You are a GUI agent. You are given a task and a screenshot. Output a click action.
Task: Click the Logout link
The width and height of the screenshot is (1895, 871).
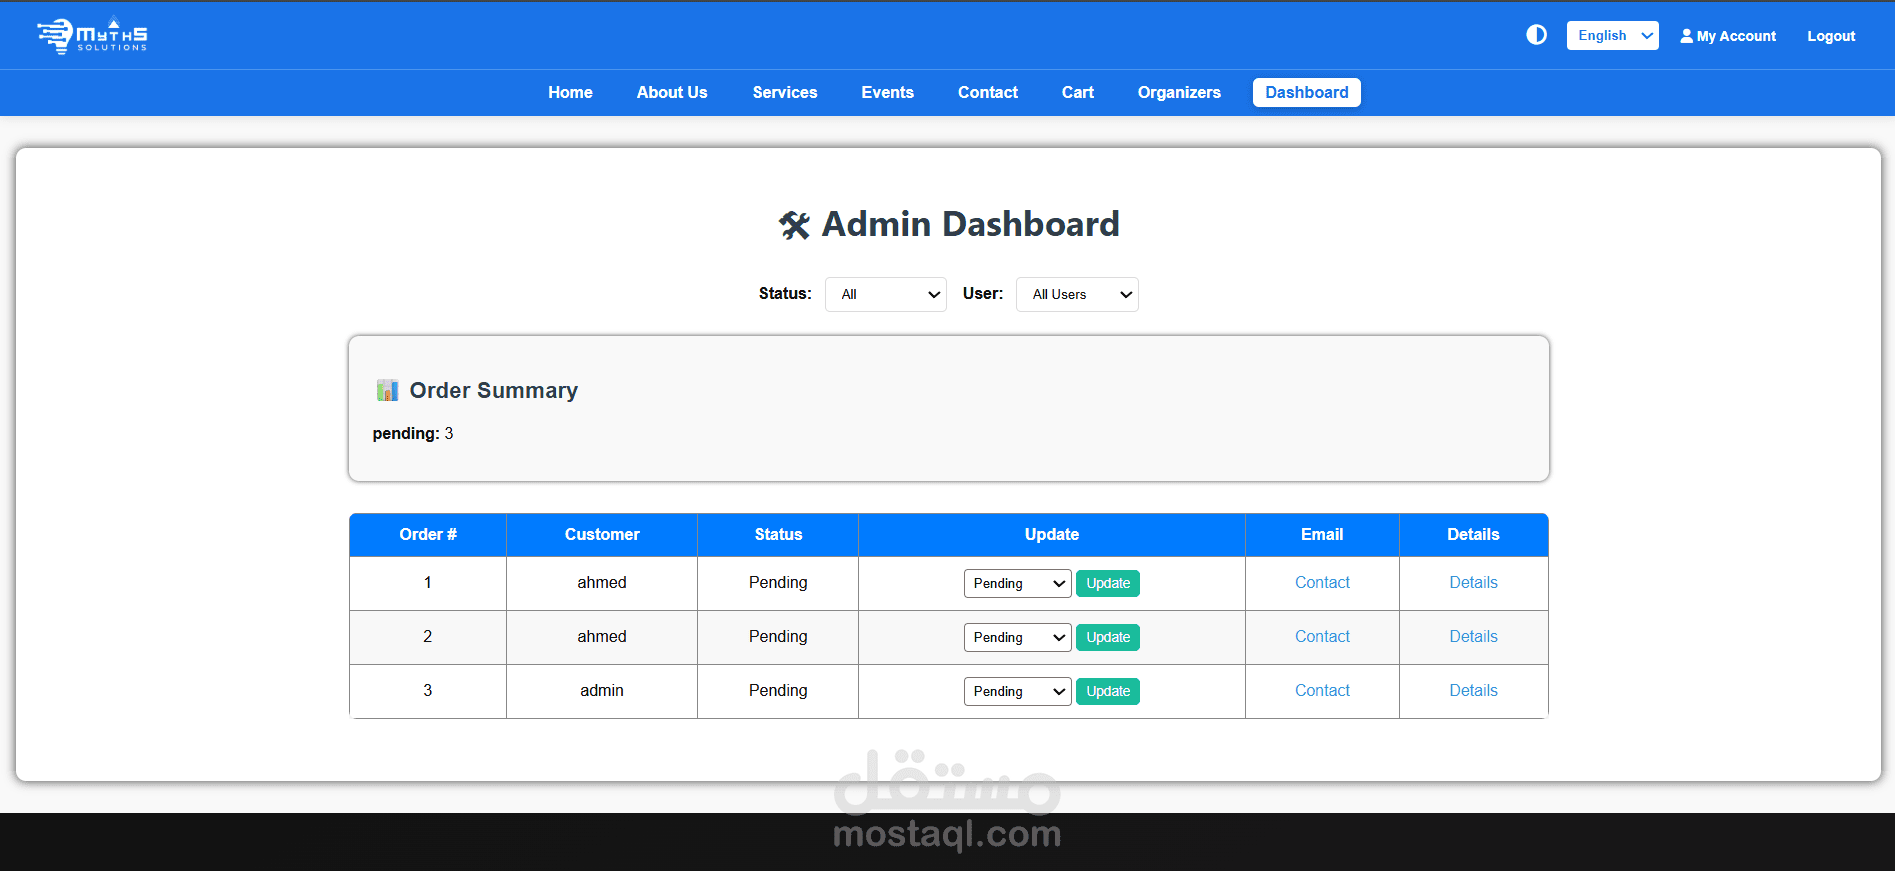tap(1831, 36)
